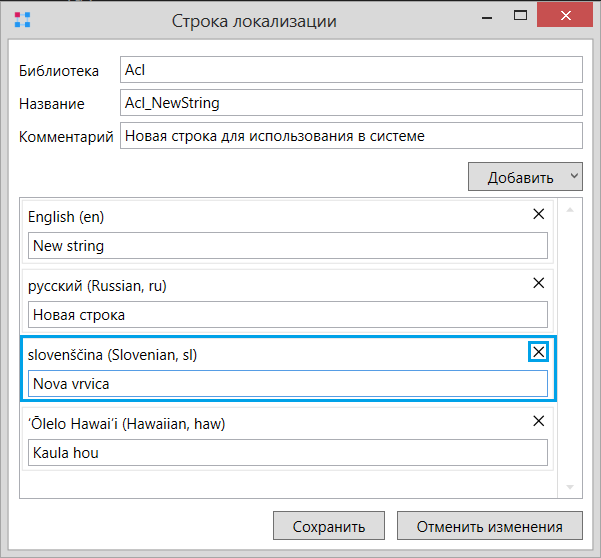Edit the Название field Acl_NewString

pyautogui.click(x=351, y=102)
